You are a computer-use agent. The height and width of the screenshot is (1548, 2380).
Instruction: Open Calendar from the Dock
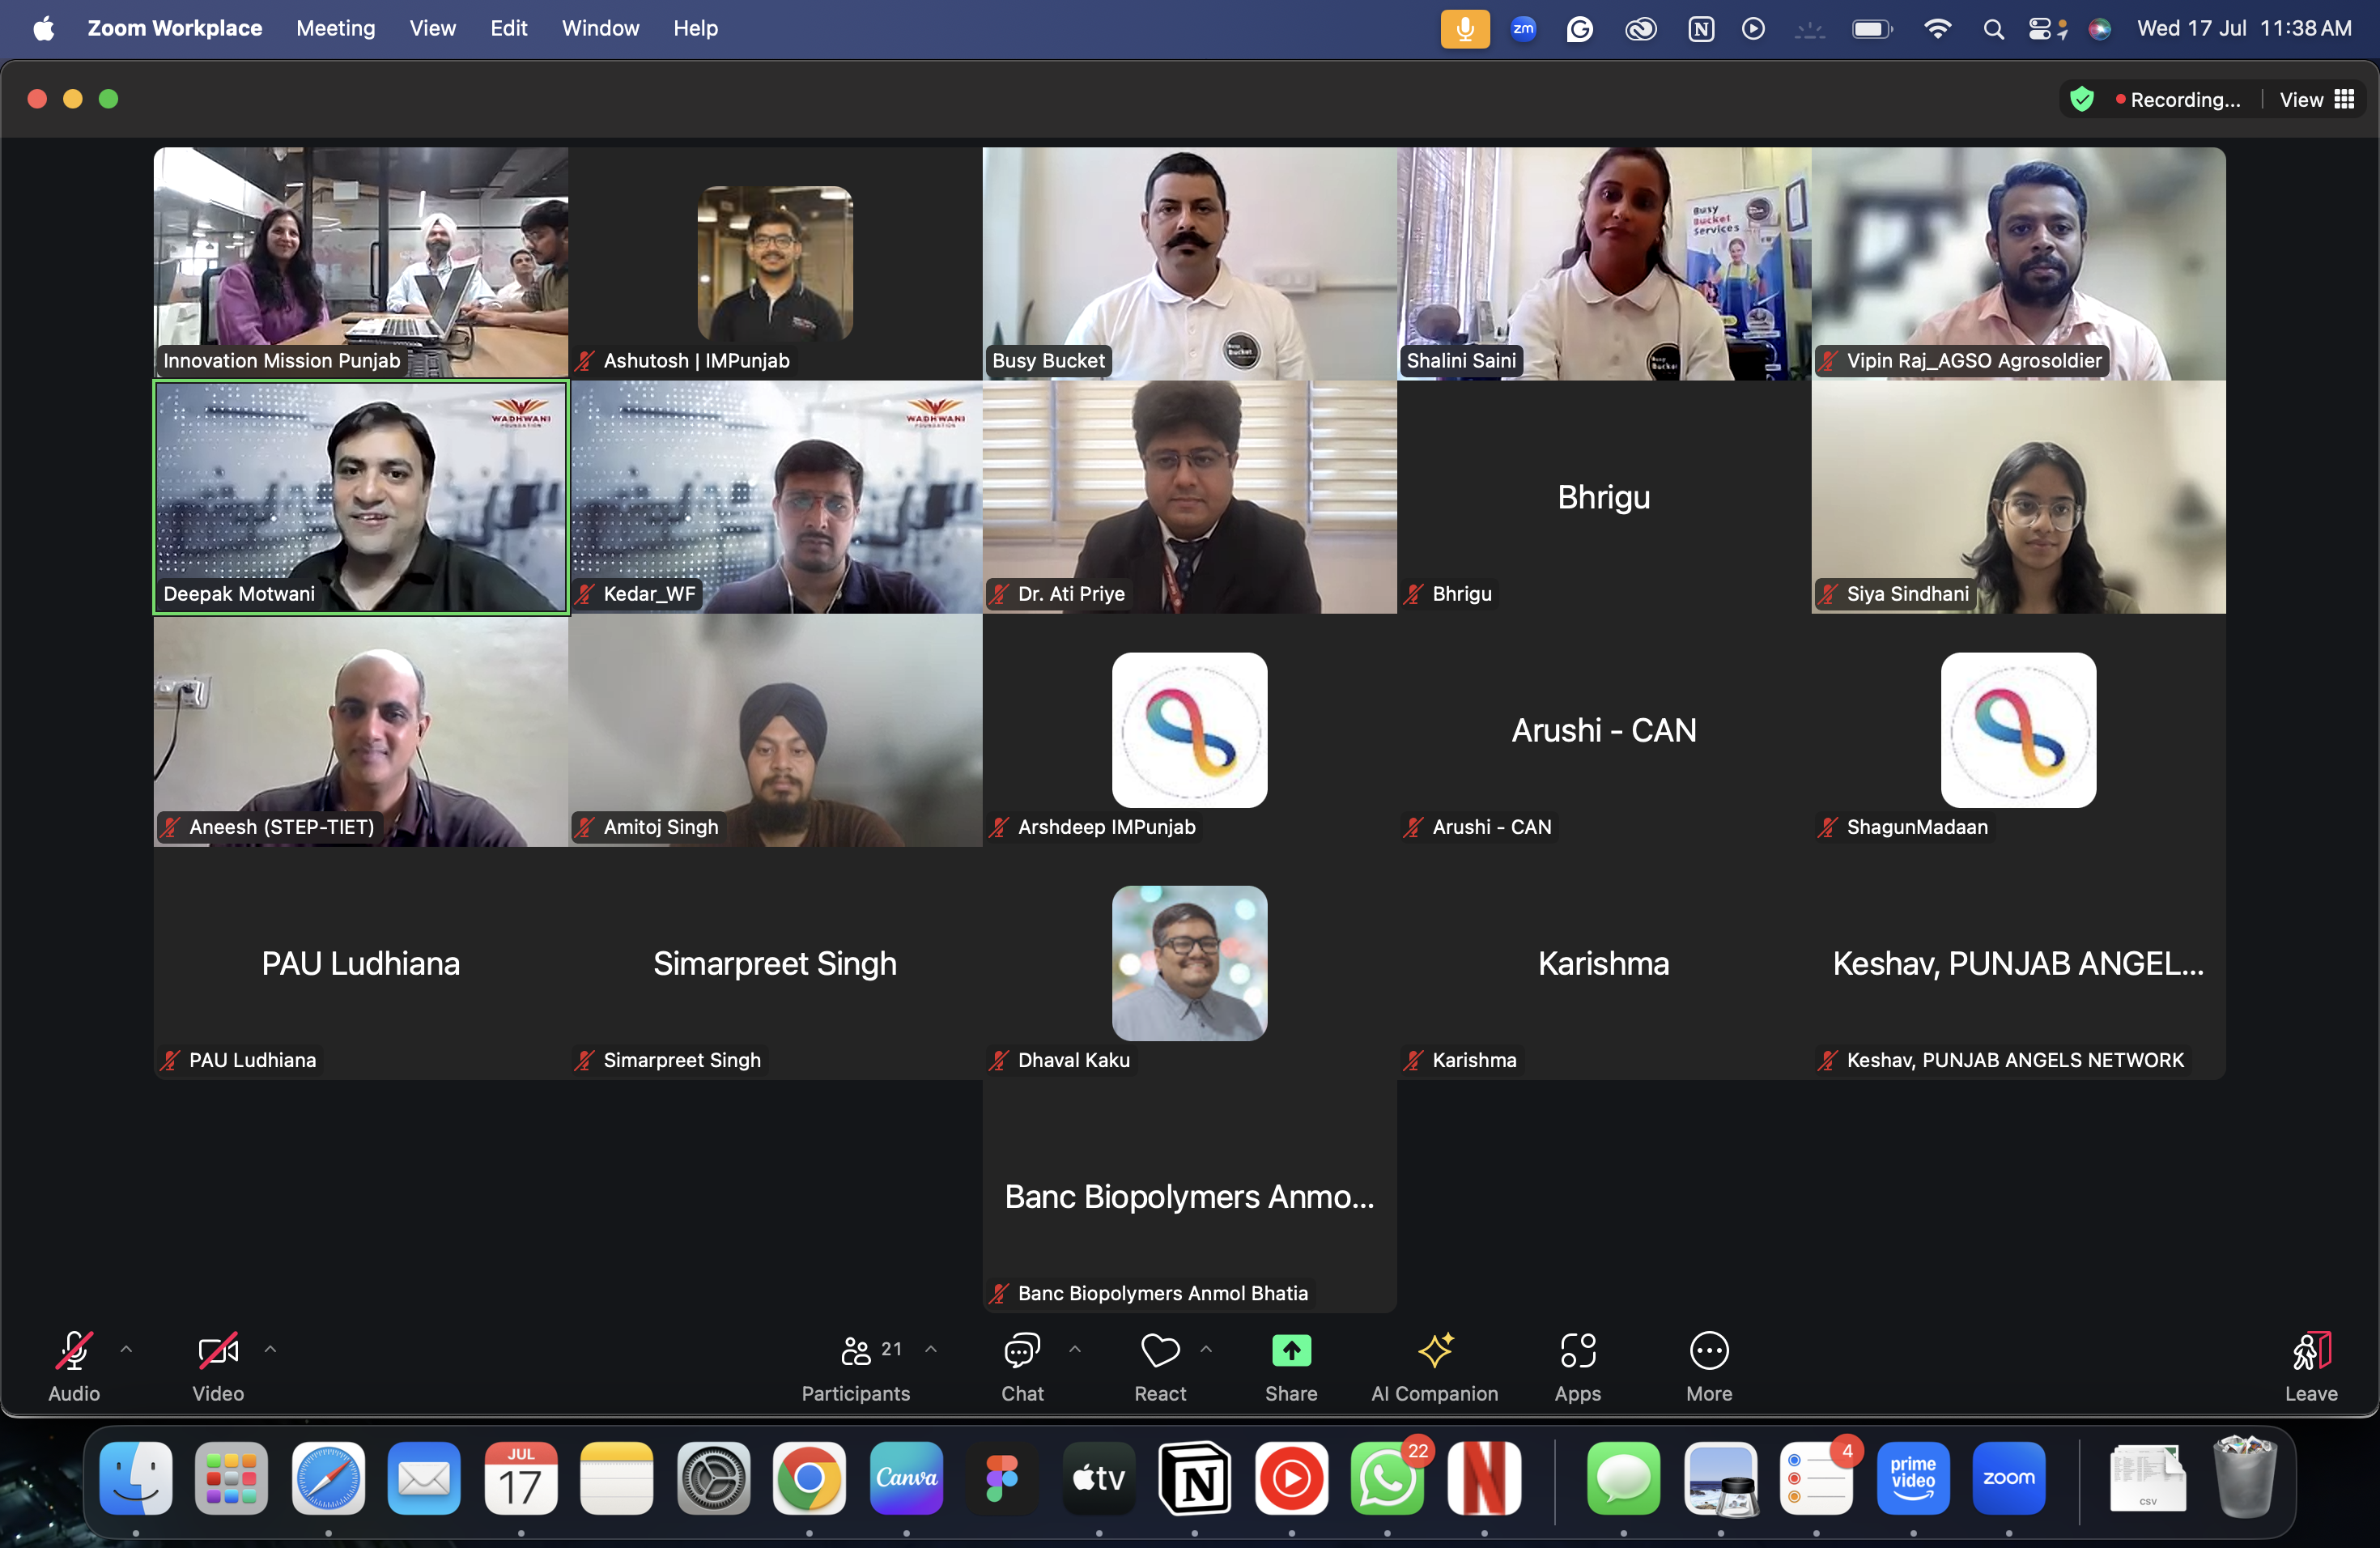tap(520, 1478)
